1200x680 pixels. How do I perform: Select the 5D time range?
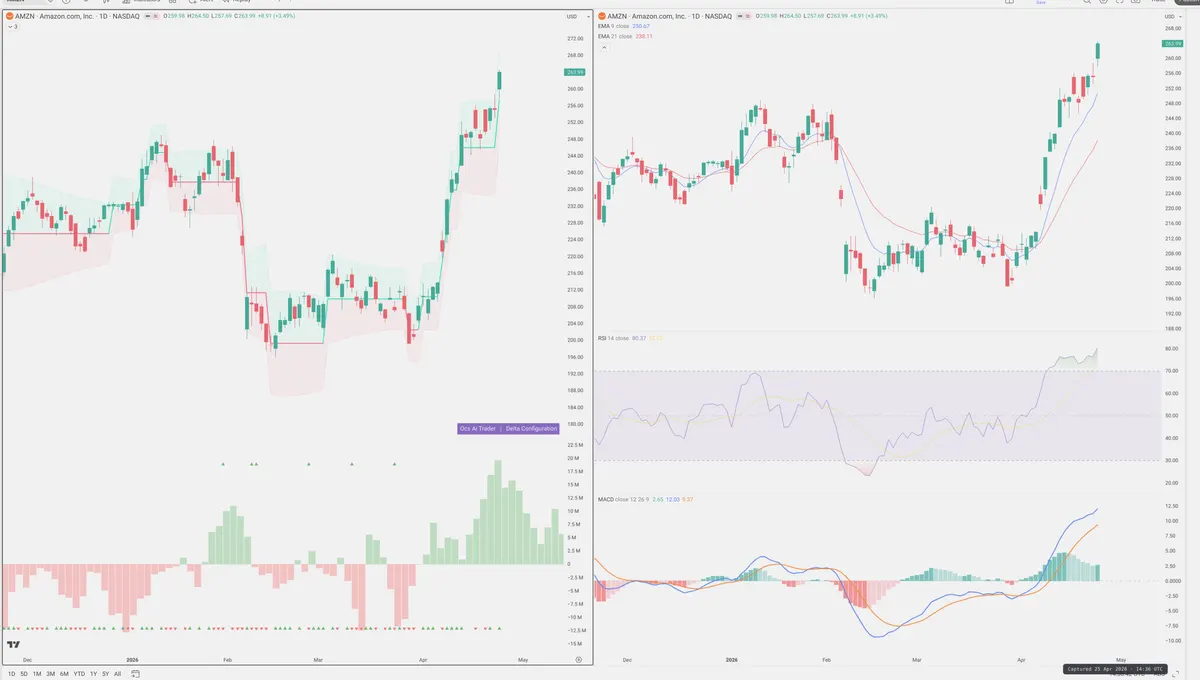coord(25,674)
